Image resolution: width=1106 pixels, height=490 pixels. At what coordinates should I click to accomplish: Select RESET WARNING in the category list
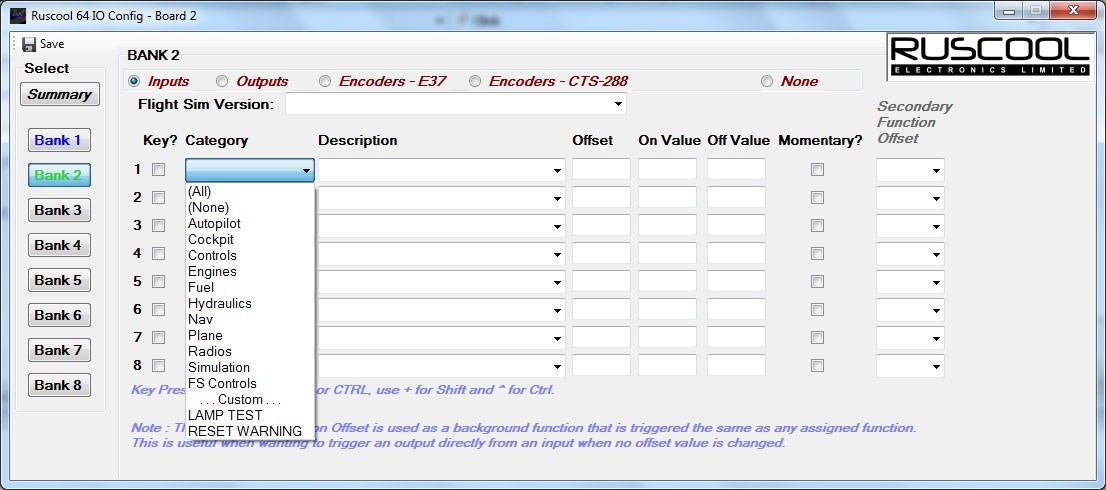[x=250, y=431]
